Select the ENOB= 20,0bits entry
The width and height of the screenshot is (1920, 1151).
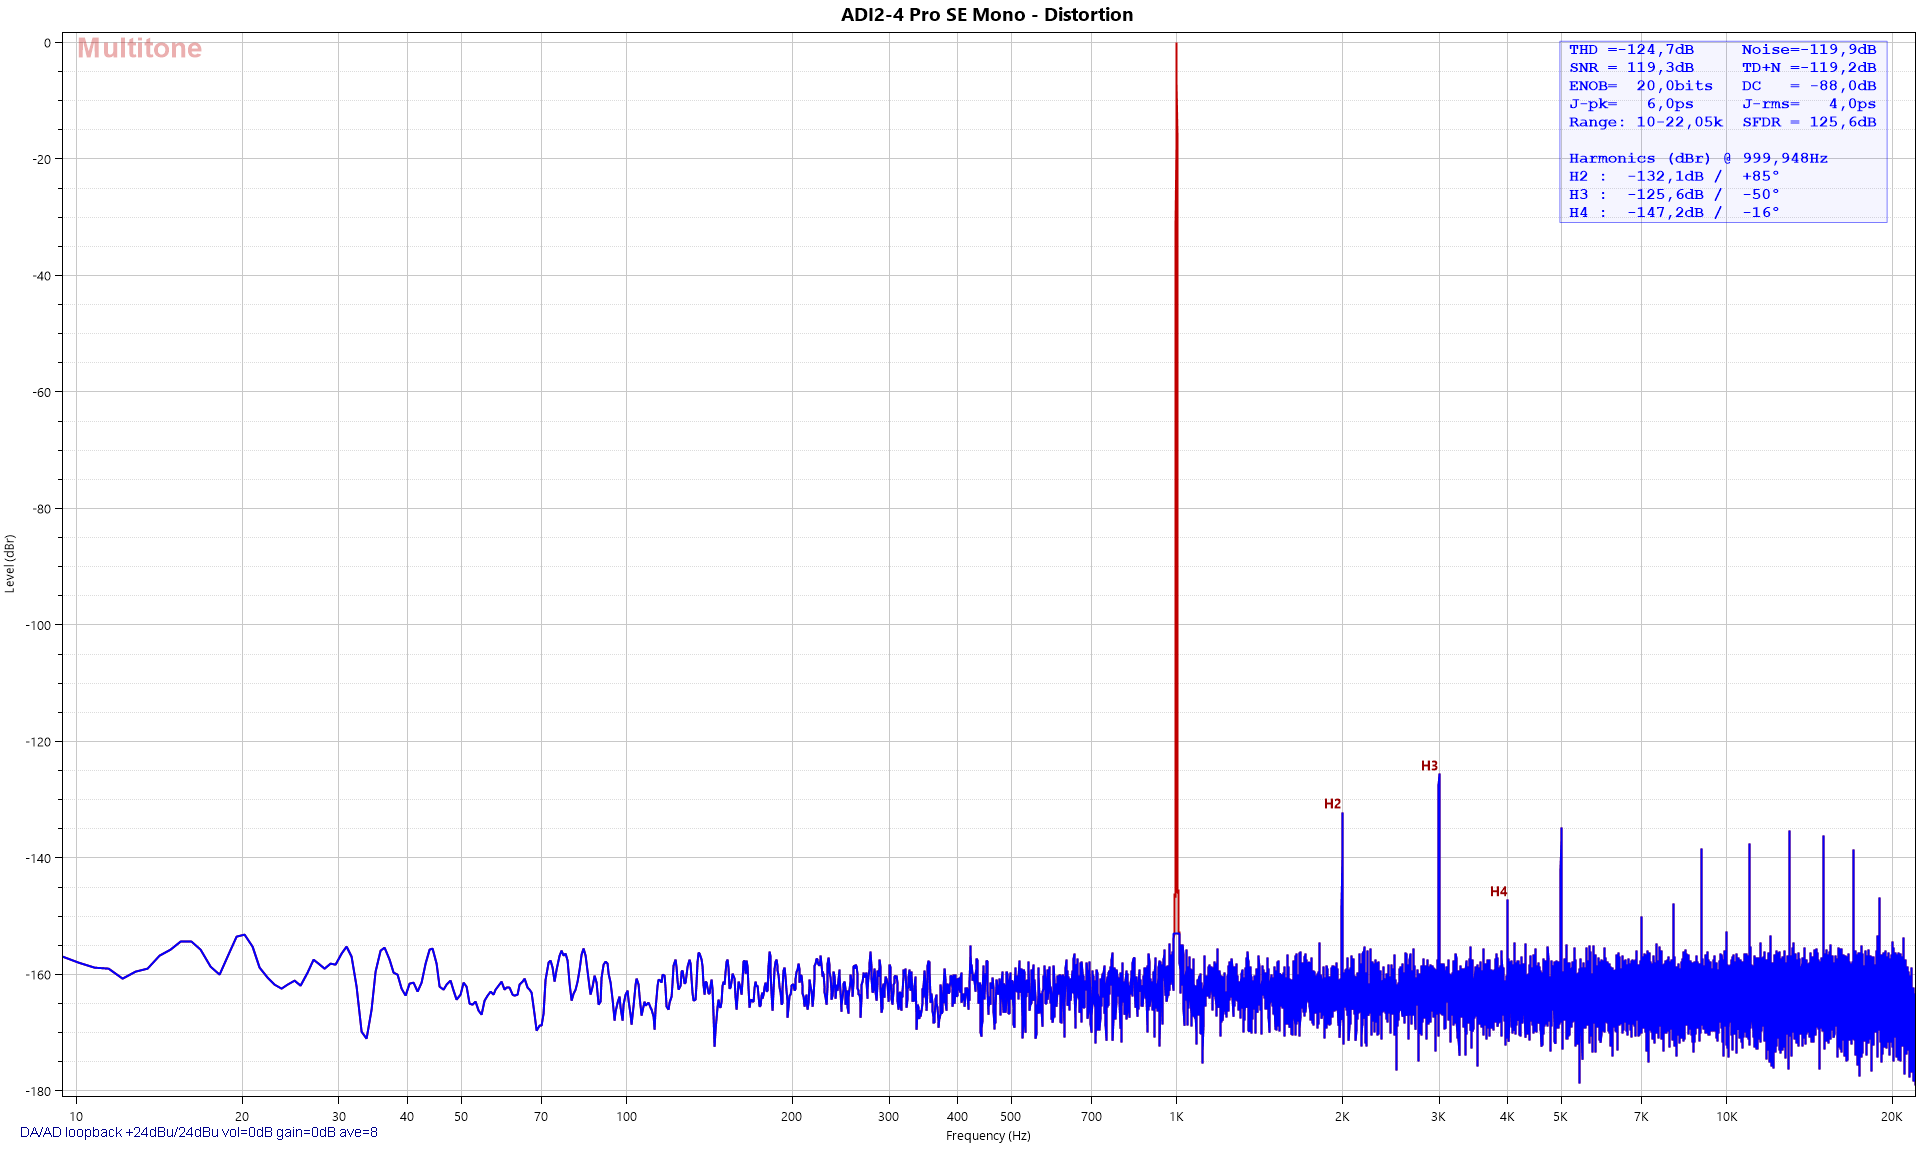pyautogui.click(x=1641, y=86)
